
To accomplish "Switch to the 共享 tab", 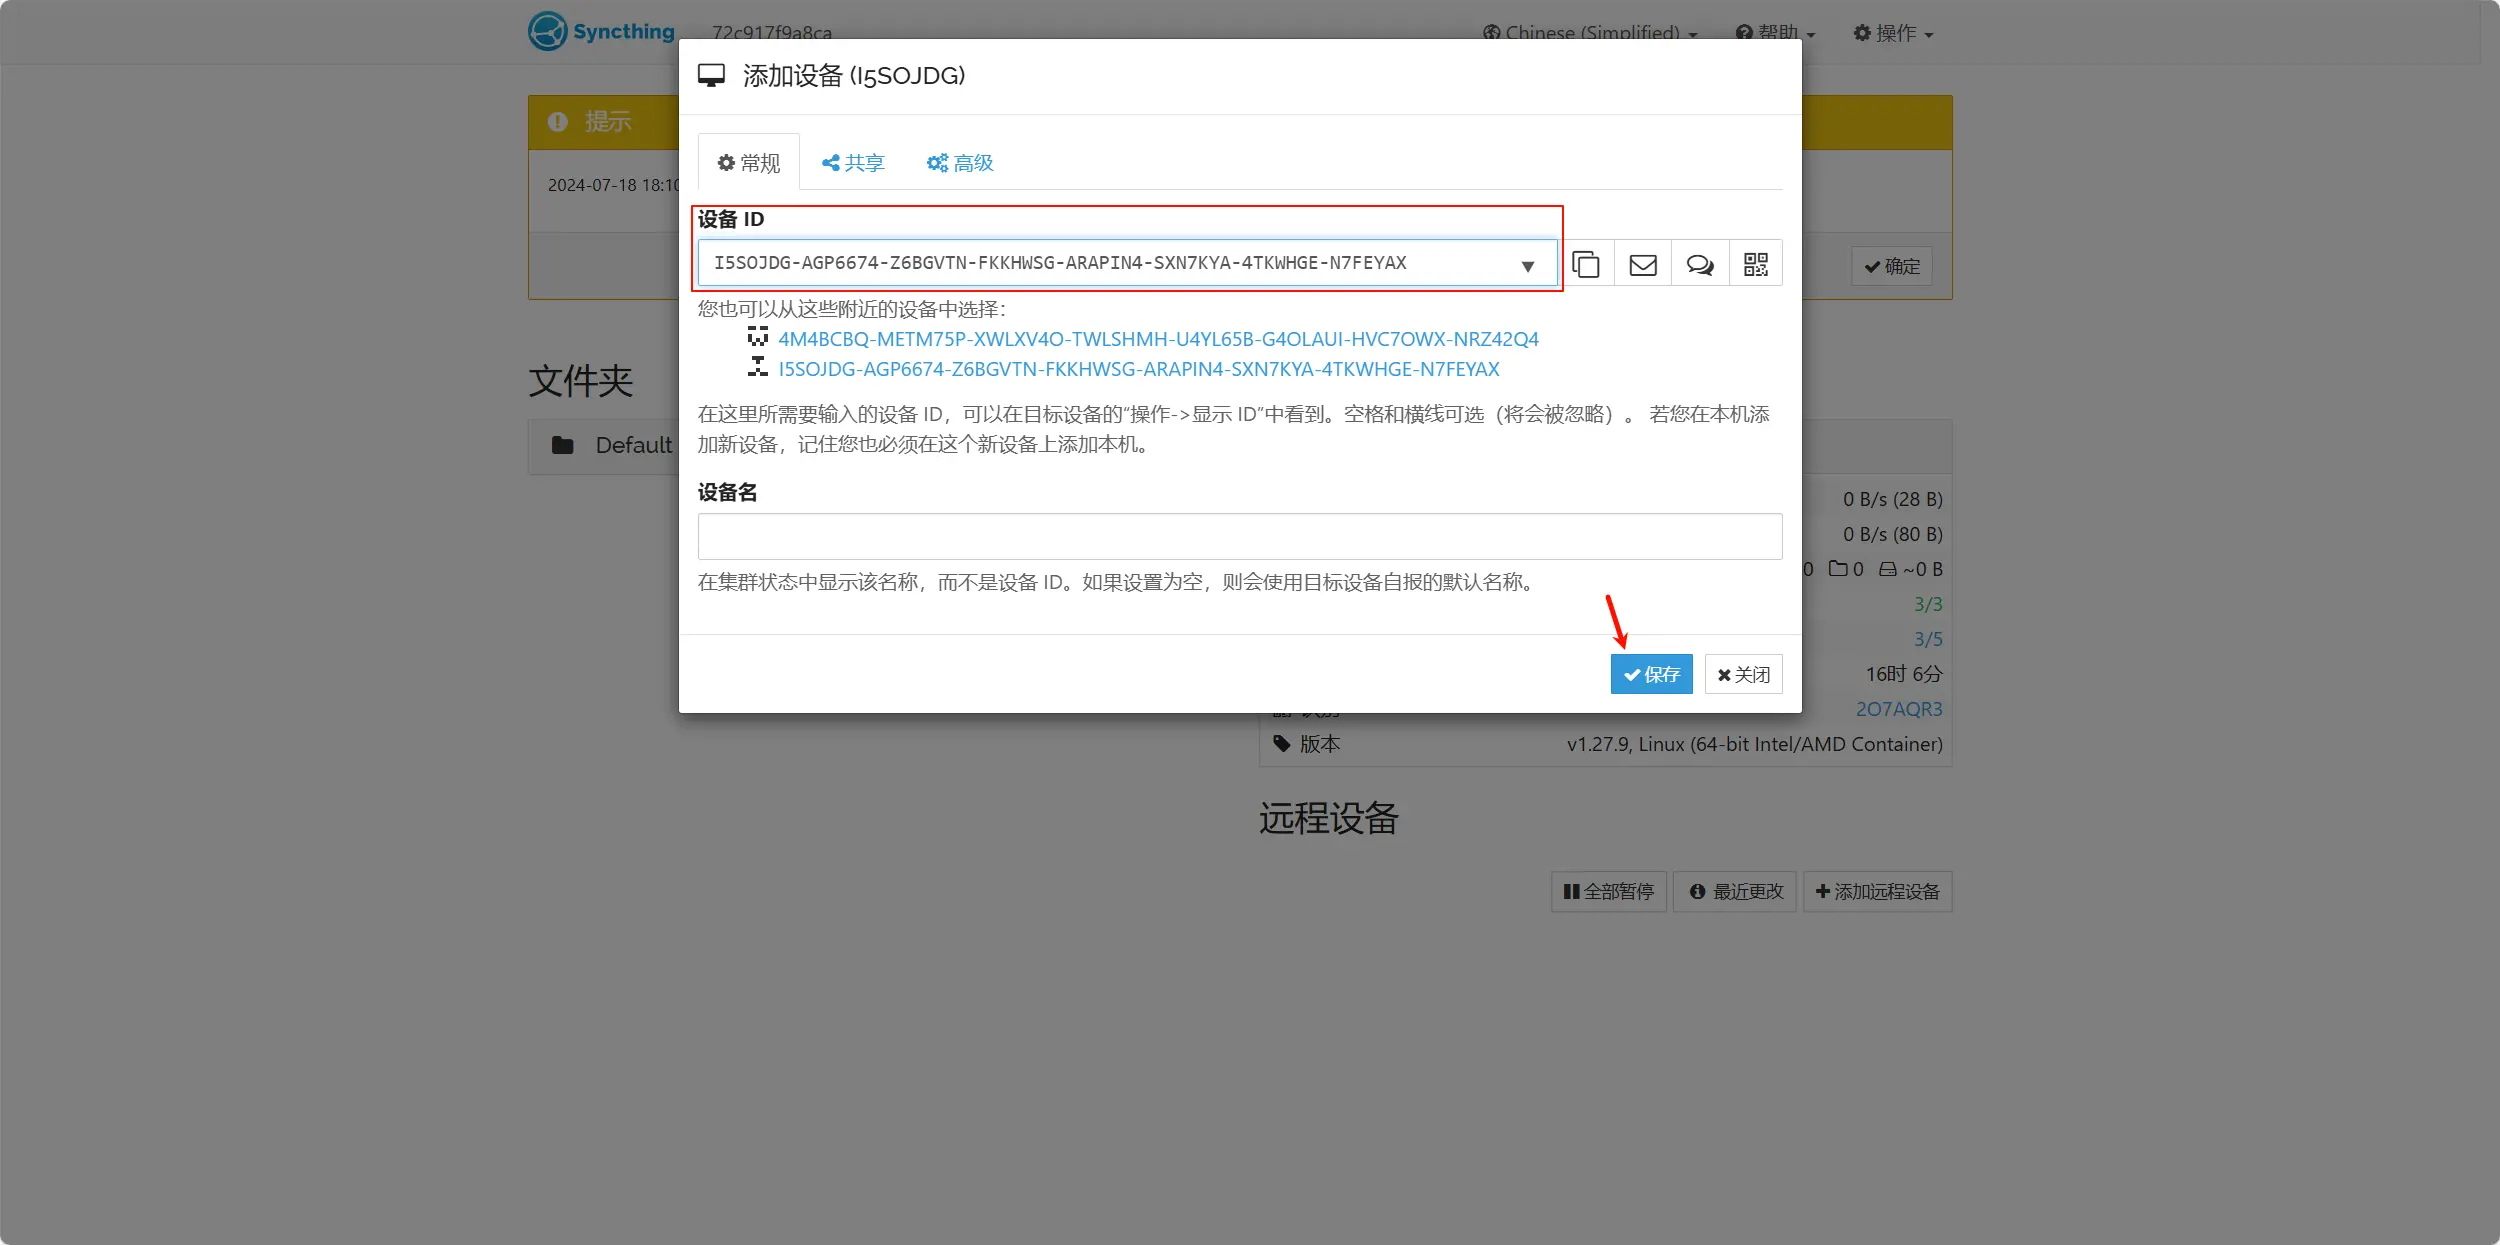I will click(x=852, y=162).
